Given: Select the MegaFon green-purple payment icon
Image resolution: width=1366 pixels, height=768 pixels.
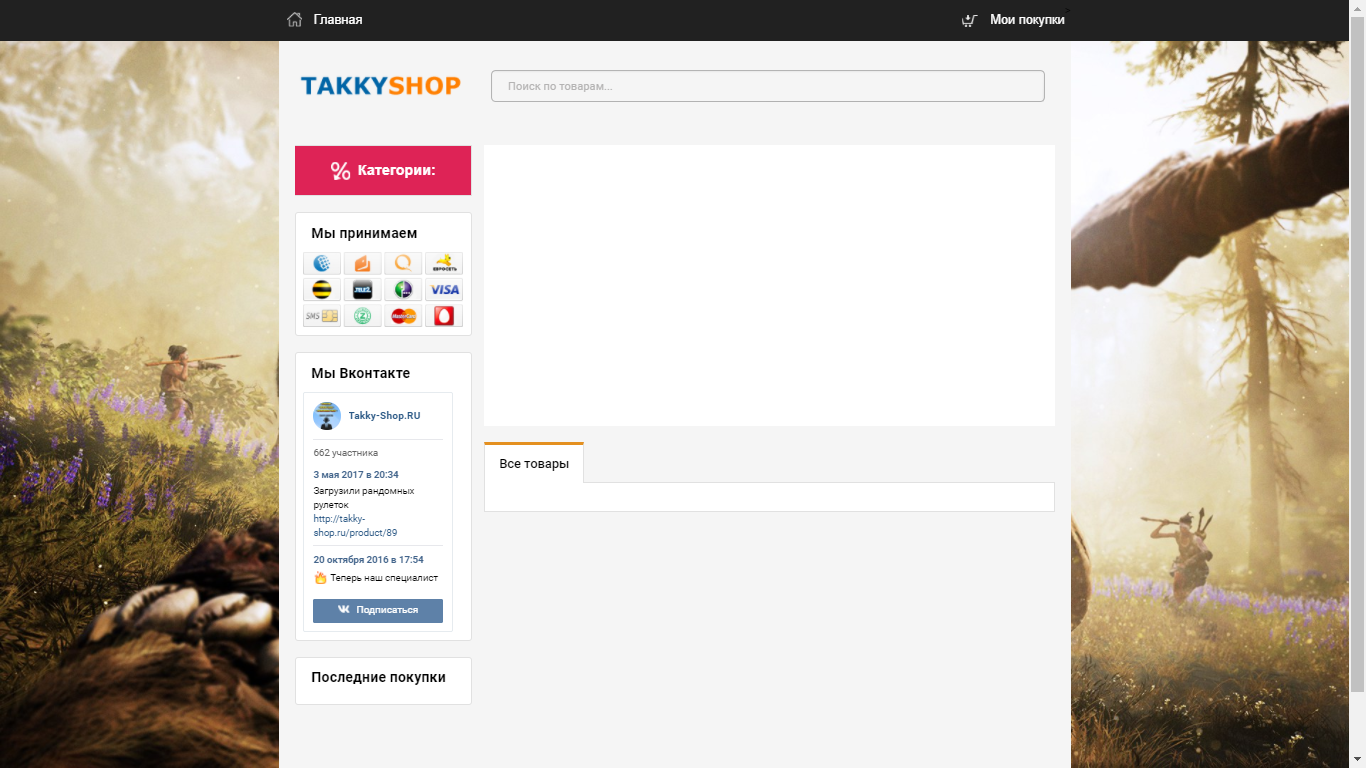Looking at the screenshot, I should click(403, 290).
